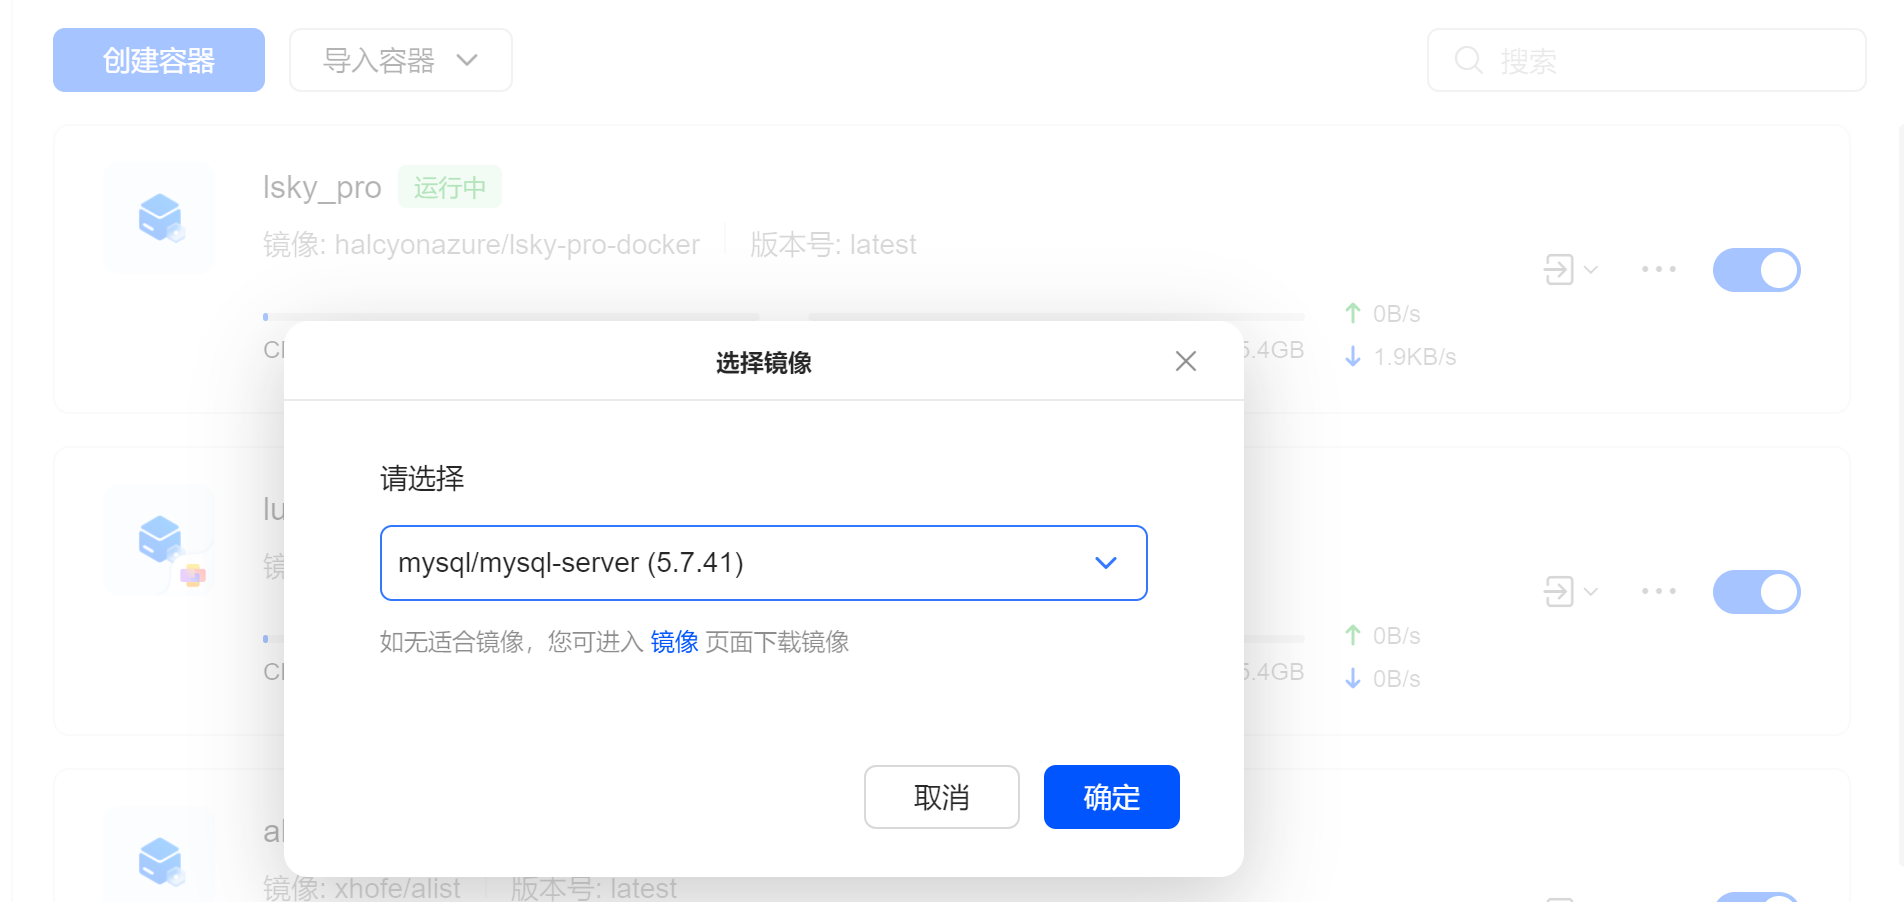
Task: Click the second container's cube icon
Action: [160, 540]
